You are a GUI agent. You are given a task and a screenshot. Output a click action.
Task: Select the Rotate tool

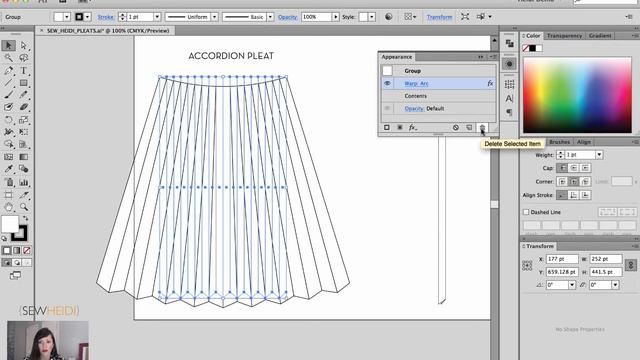[x=9, y=120]
